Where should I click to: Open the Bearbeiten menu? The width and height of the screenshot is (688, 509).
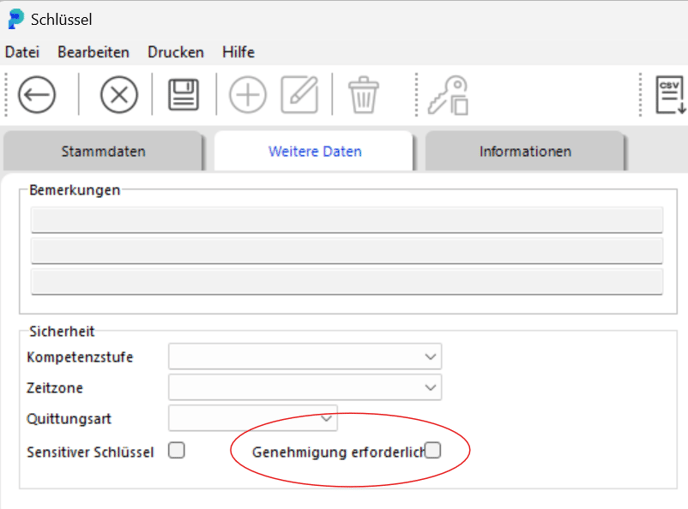point(93,52)
